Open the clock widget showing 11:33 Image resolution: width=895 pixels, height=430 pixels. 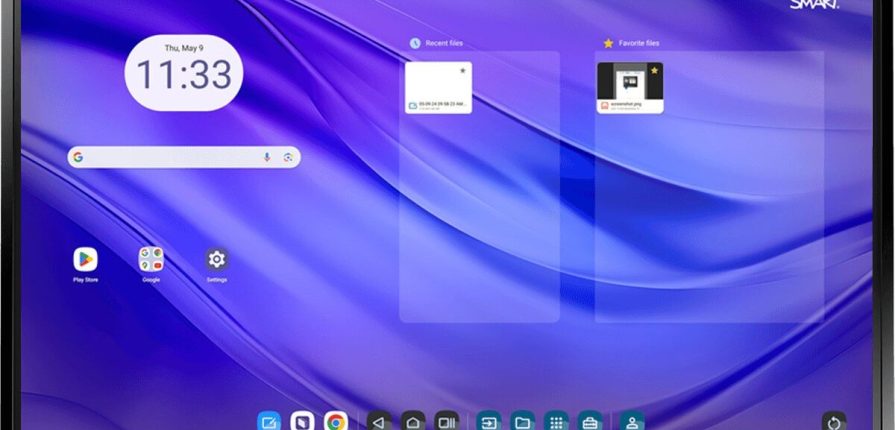184,74
